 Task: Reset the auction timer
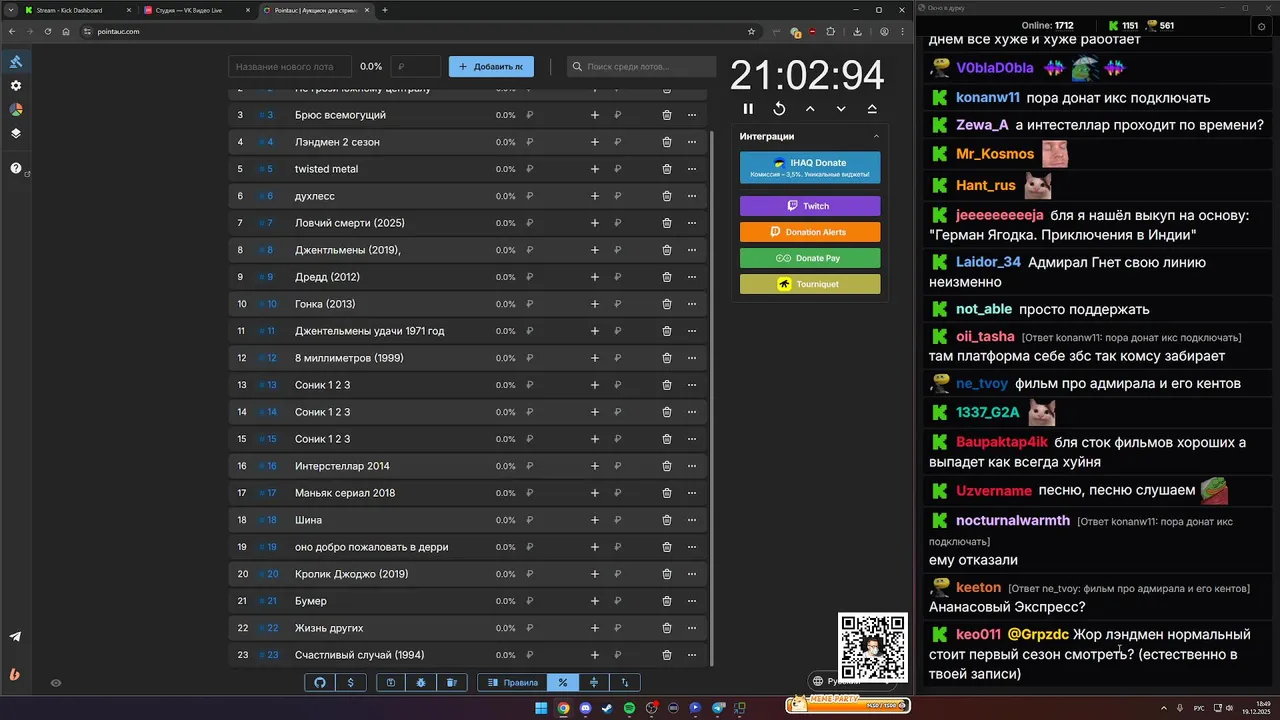coord(779,109)
